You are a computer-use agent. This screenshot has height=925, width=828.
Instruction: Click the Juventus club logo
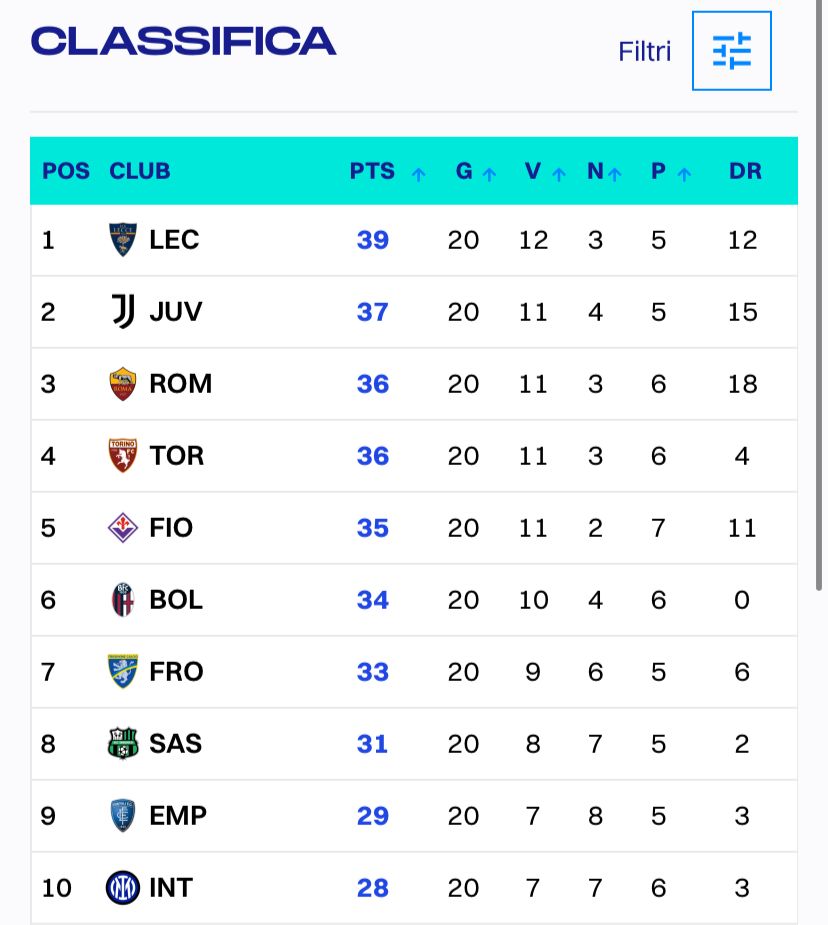pos(122,312)
